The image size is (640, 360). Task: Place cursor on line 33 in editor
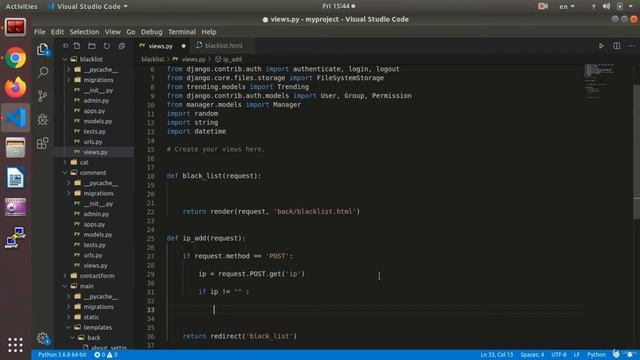point(376,310)
